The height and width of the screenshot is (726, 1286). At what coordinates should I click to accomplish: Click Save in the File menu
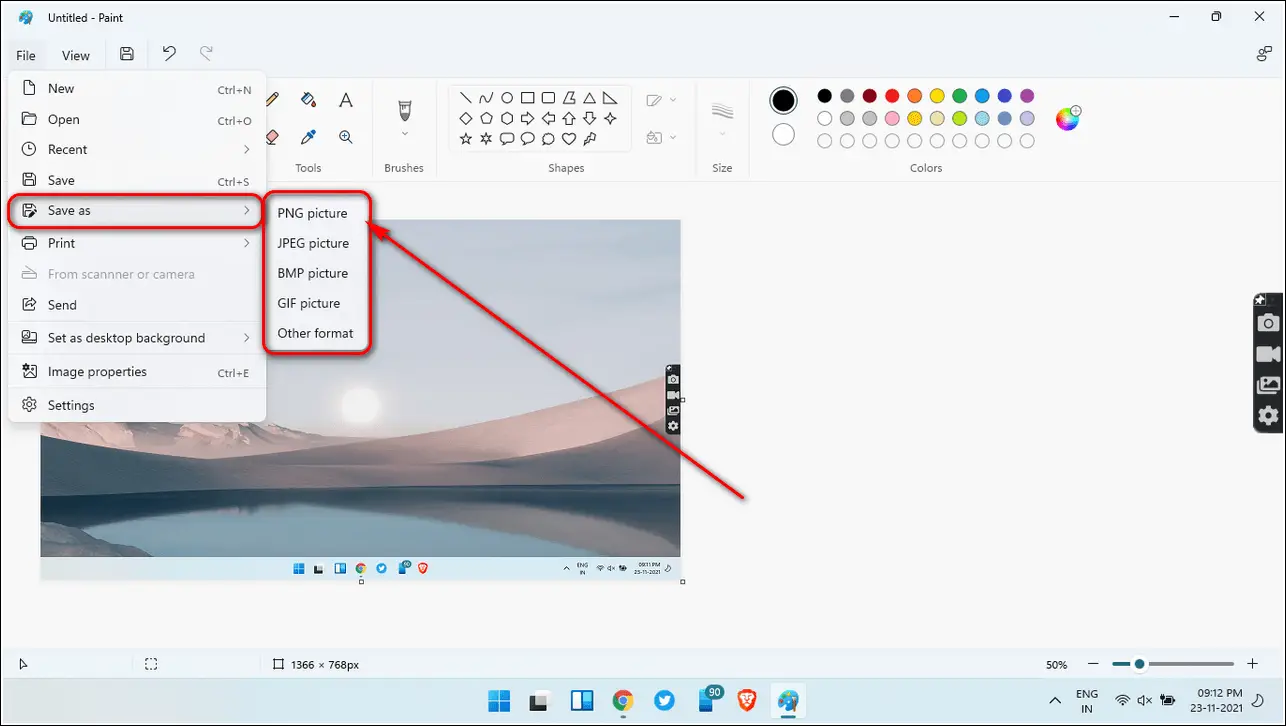click(137, 181)
